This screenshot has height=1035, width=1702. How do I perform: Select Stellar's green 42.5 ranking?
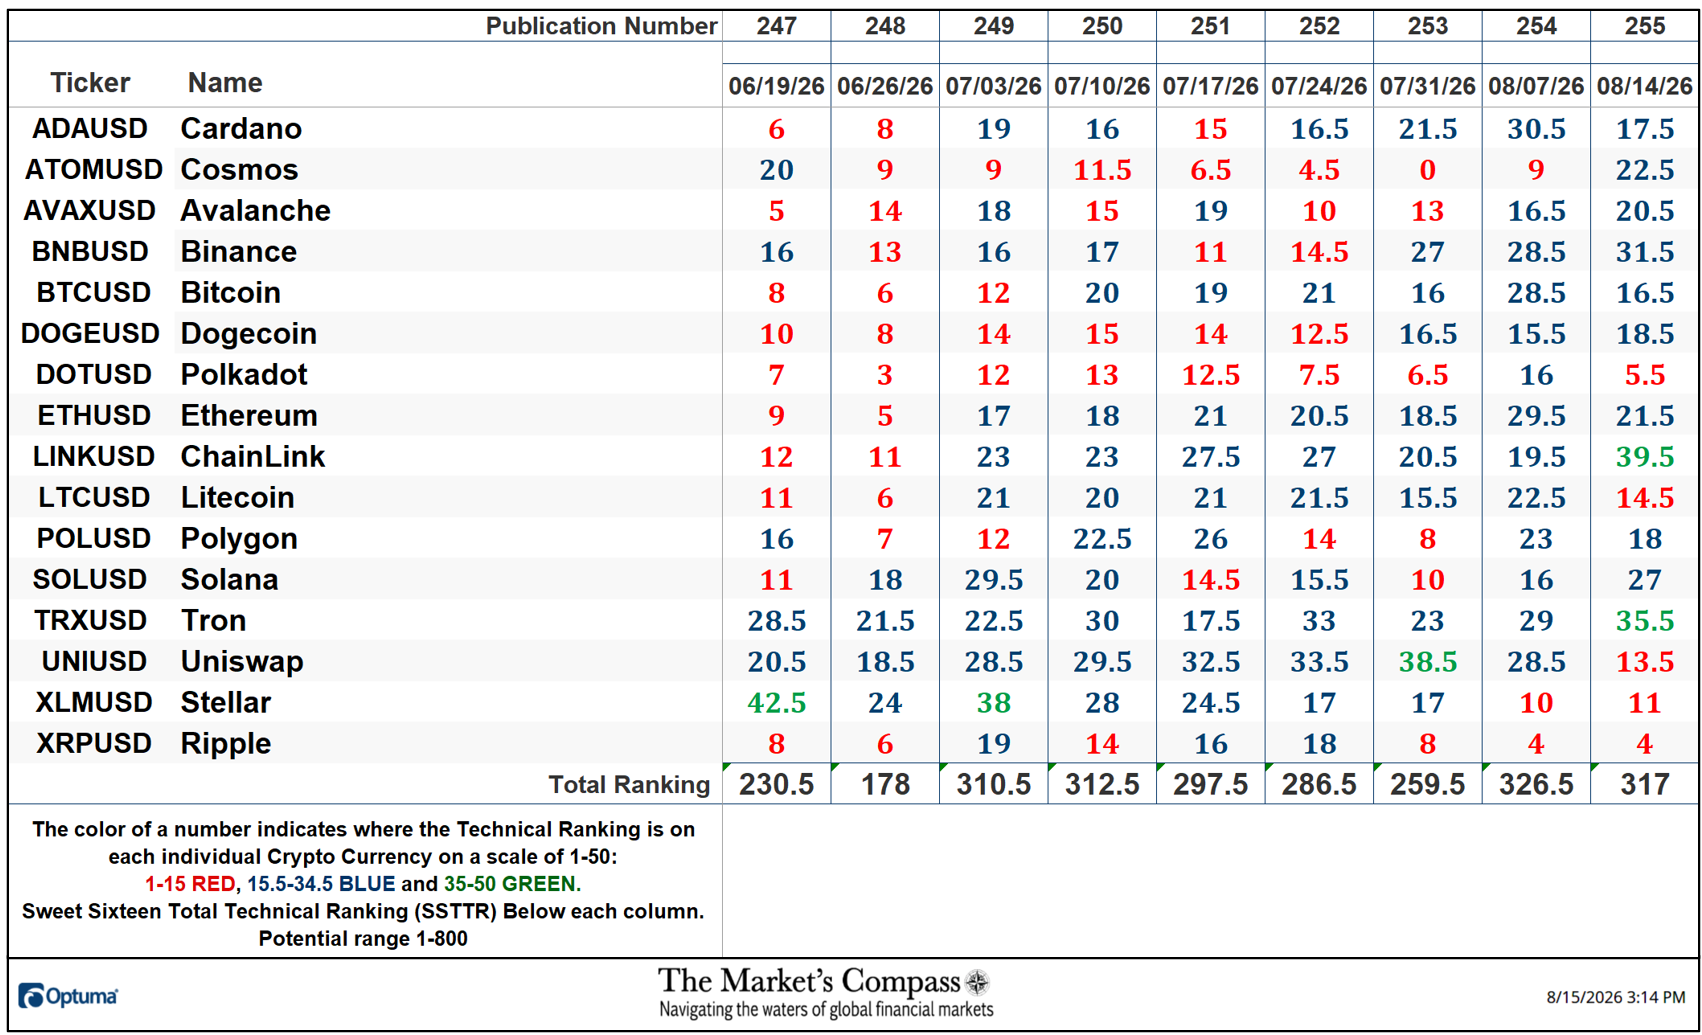pos(777,703)
